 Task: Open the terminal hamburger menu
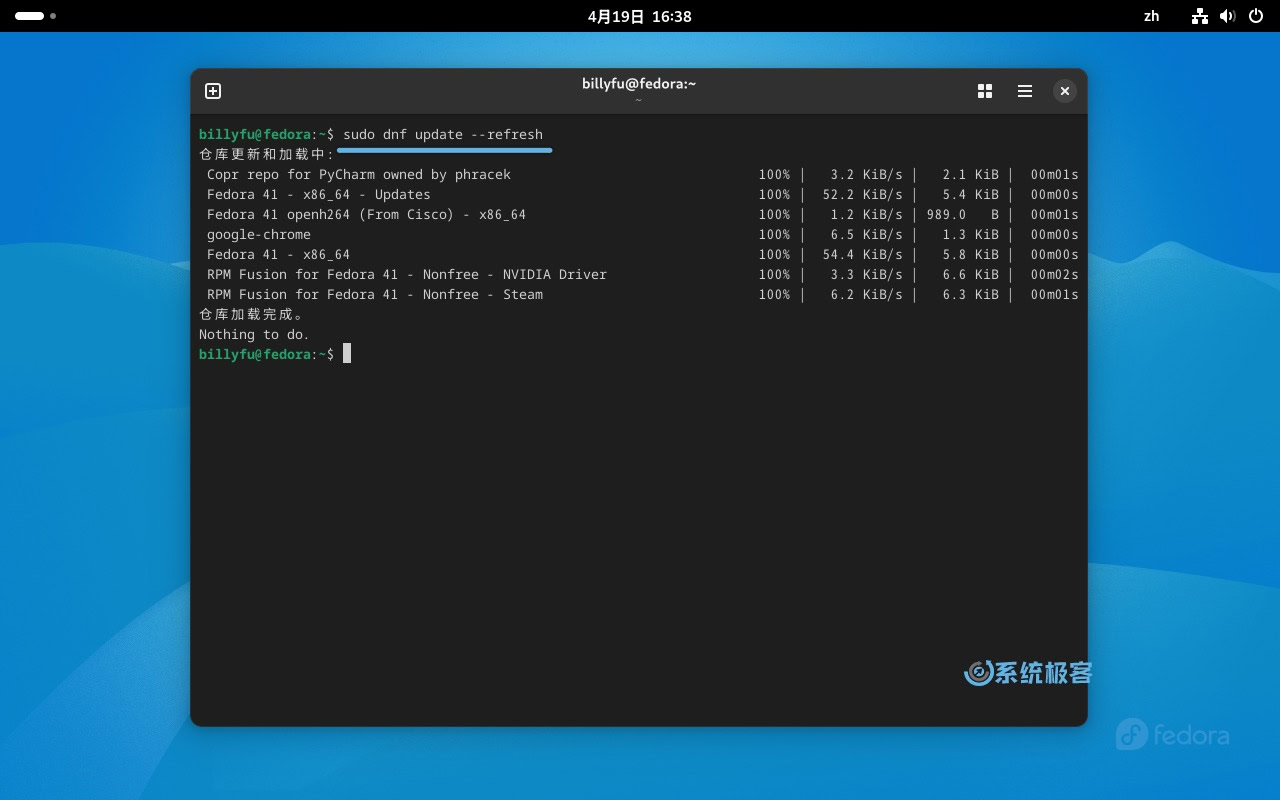(x=1025, y=91)
